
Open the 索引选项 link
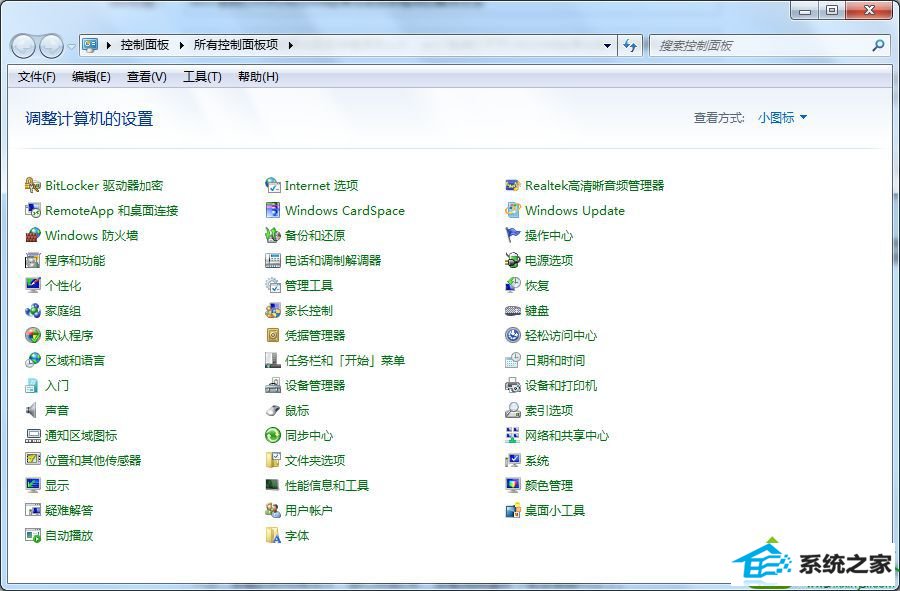click(549, 410)
